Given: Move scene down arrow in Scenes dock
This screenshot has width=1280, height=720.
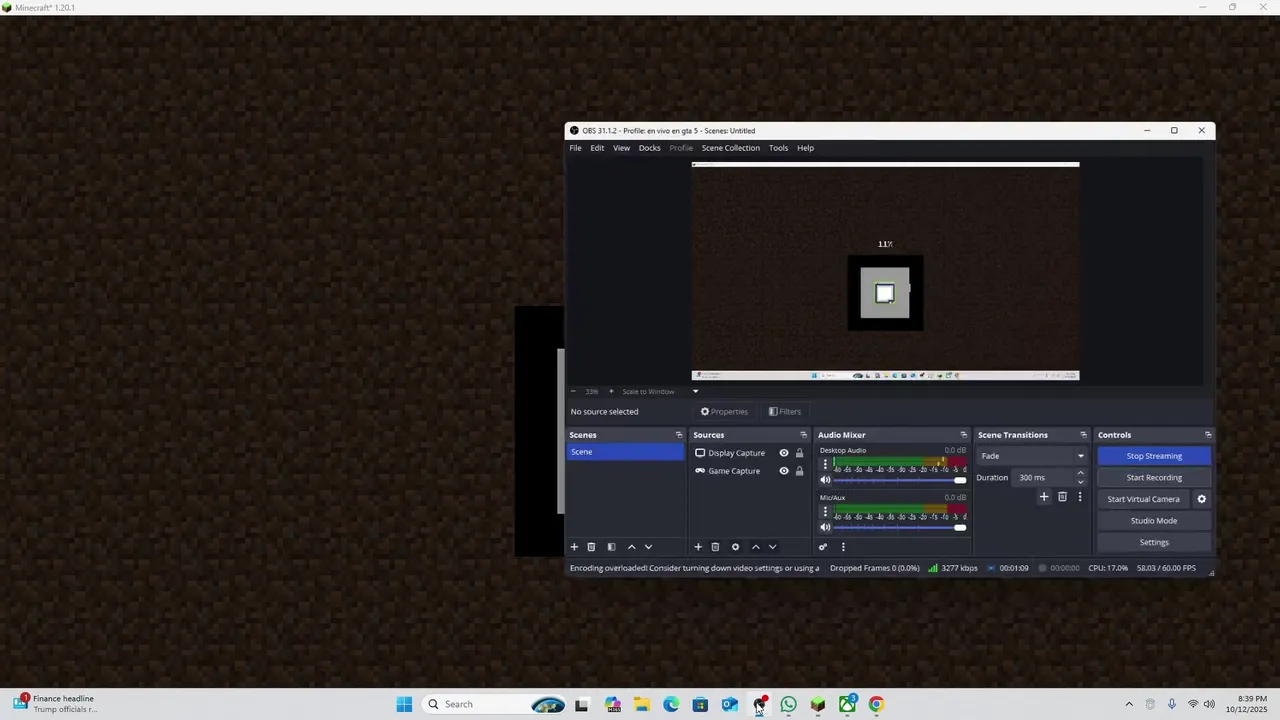Looking at the screenshot, I should [648, 547].
